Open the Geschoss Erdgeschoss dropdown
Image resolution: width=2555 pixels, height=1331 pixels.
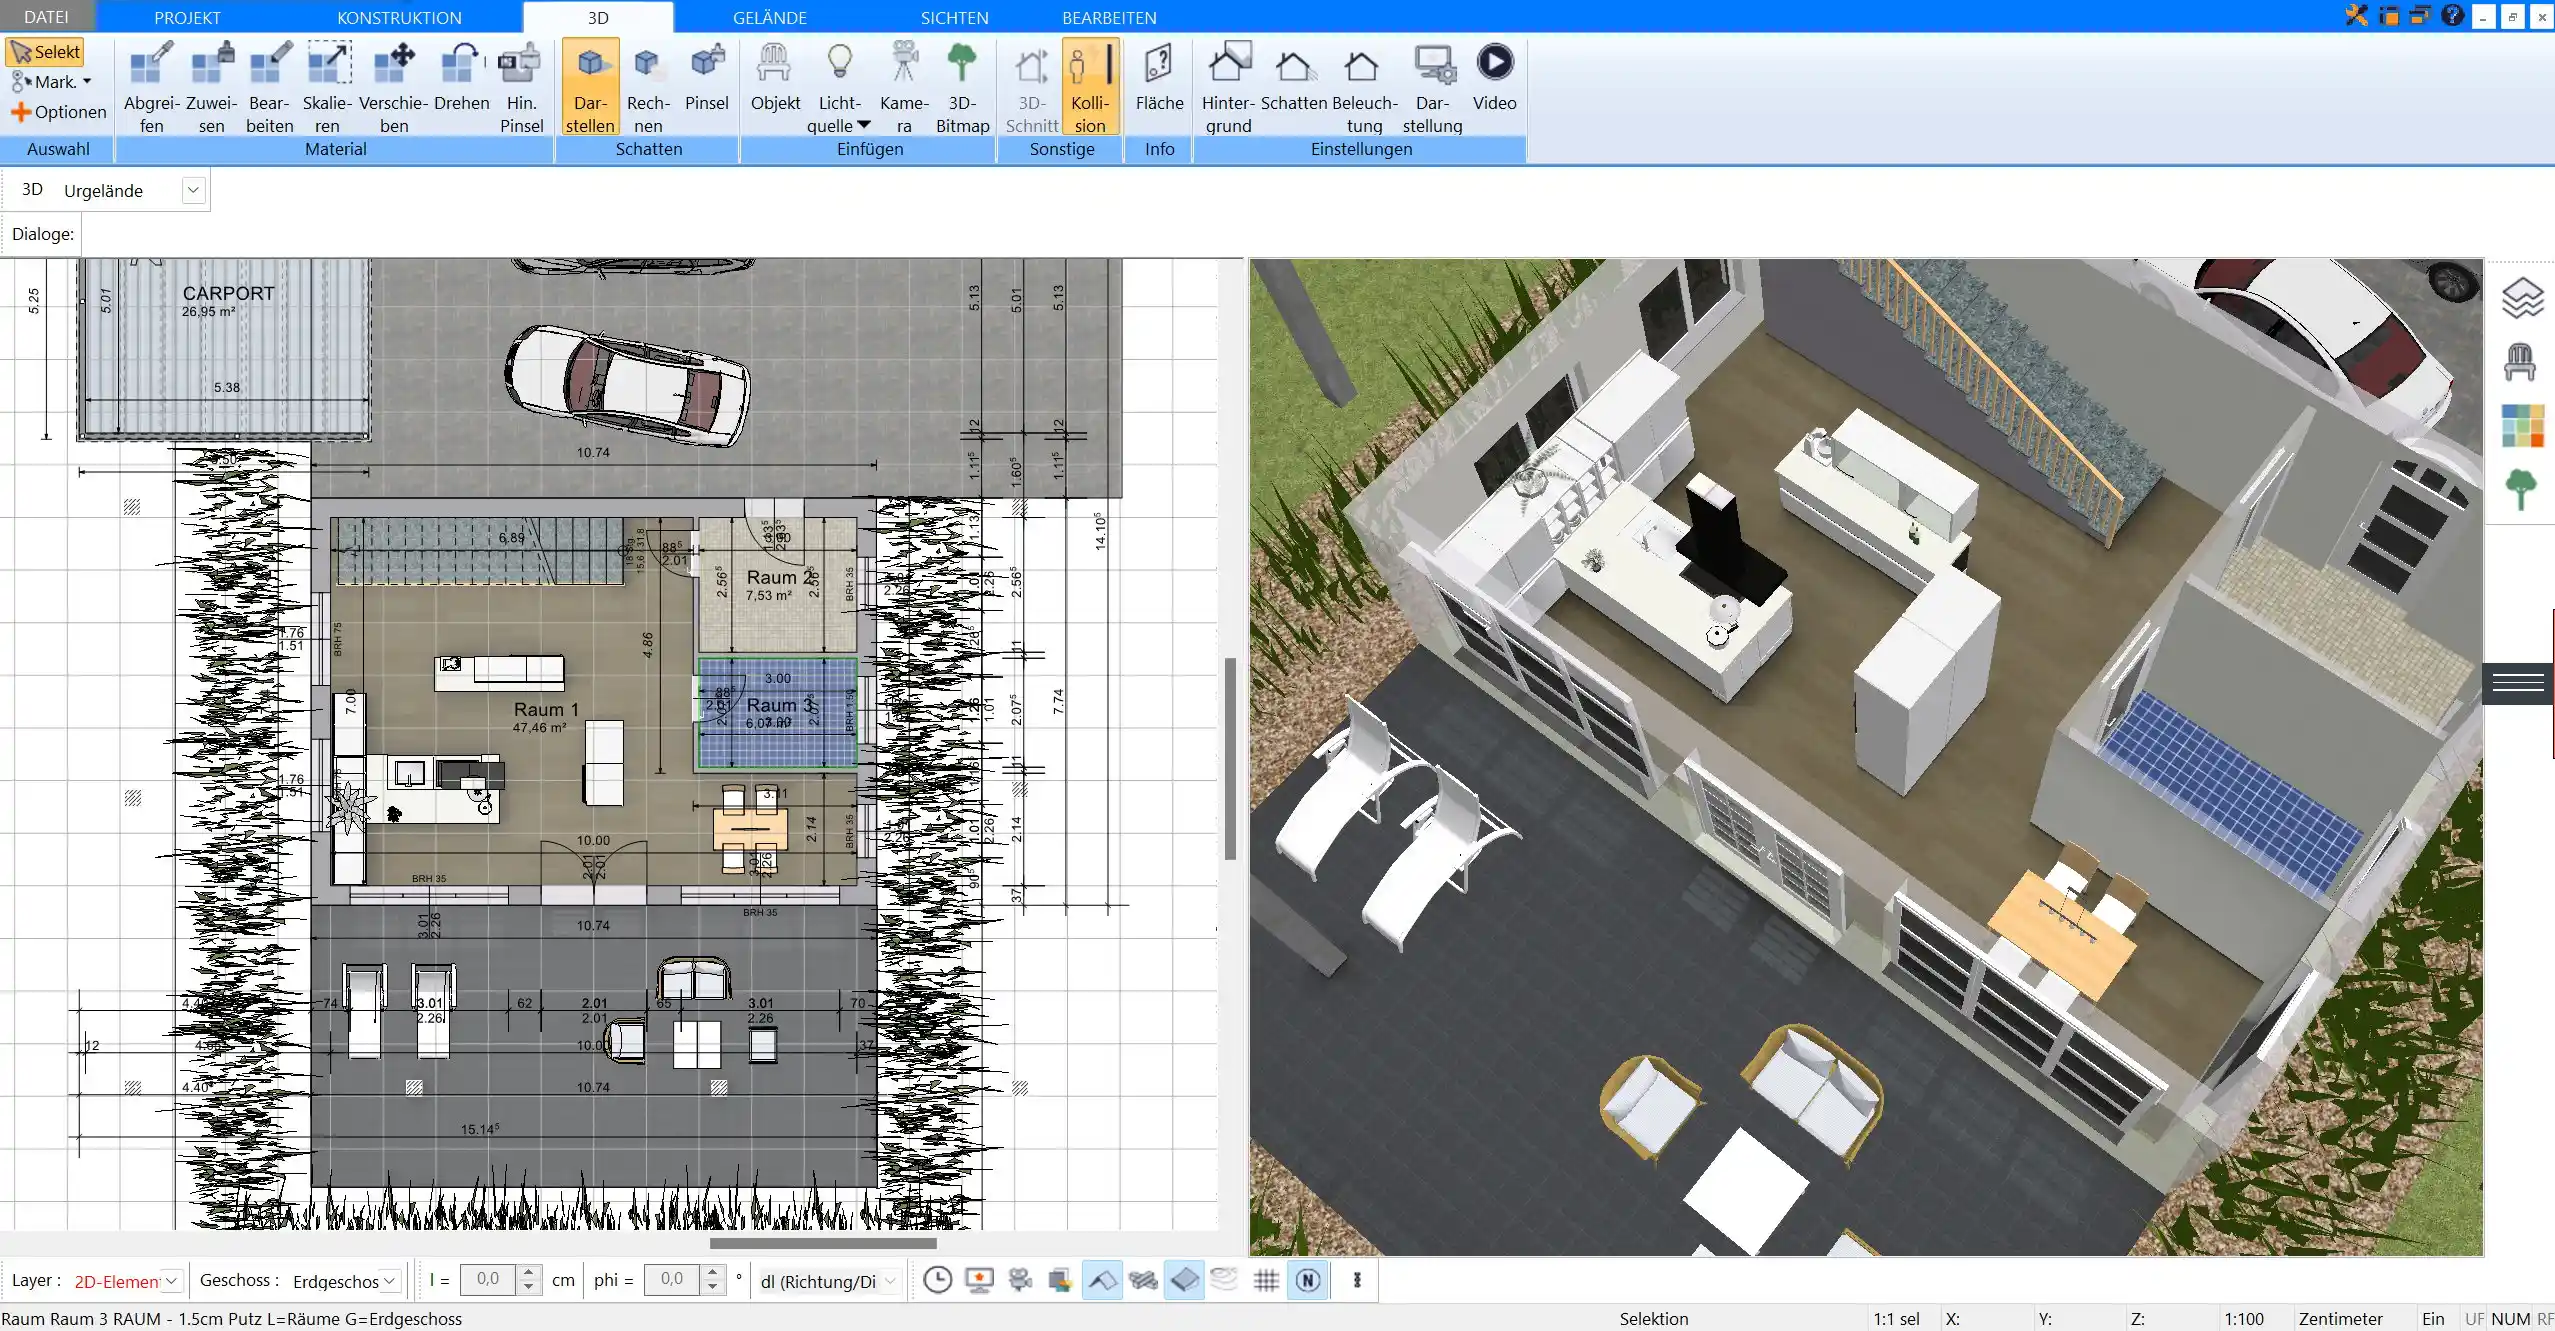click(390, 1280)
